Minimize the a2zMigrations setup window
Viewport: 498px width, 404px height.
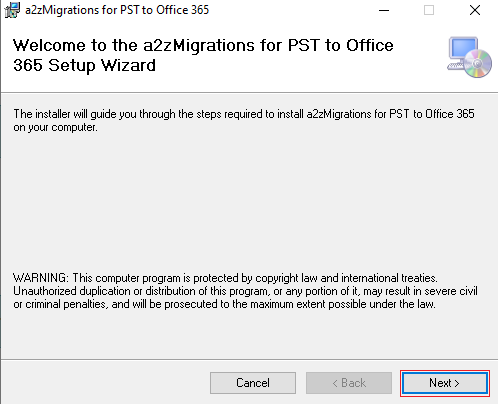pos(384,10)
